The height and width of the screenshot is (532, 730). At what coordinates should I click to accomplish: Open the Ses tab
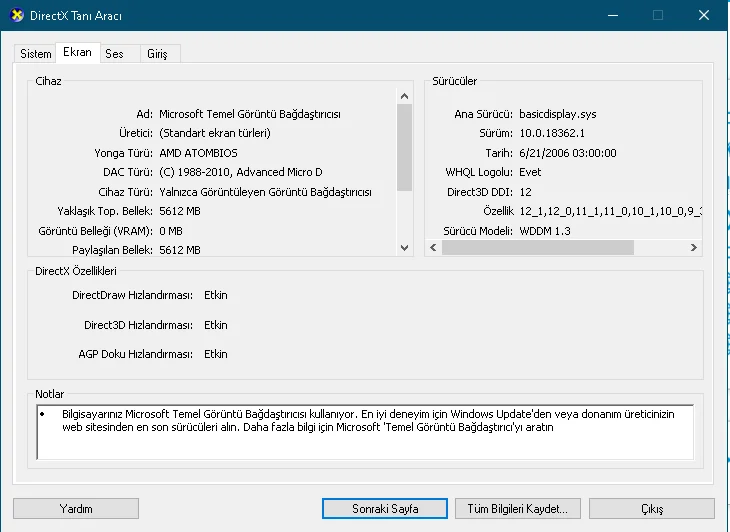(115, 54)
